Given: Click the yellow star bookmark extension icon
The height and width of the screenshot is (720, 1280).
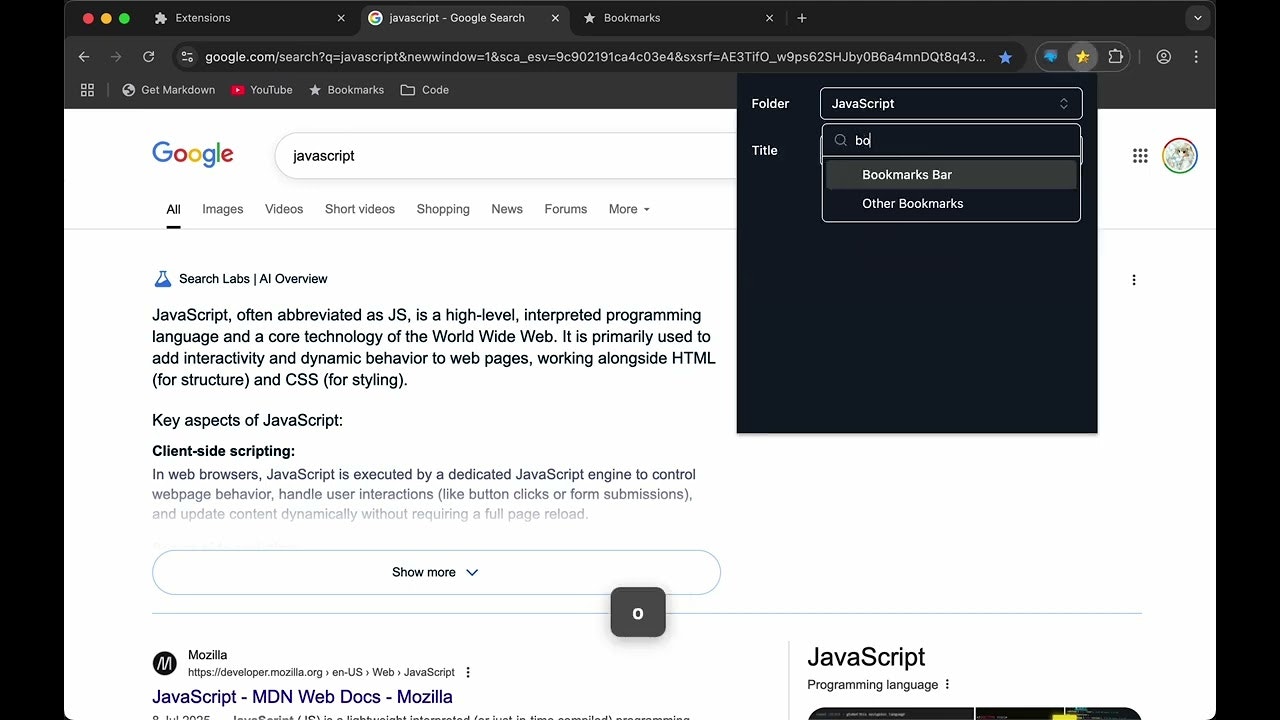Looking at the screenshot, I should [1082, 57].
